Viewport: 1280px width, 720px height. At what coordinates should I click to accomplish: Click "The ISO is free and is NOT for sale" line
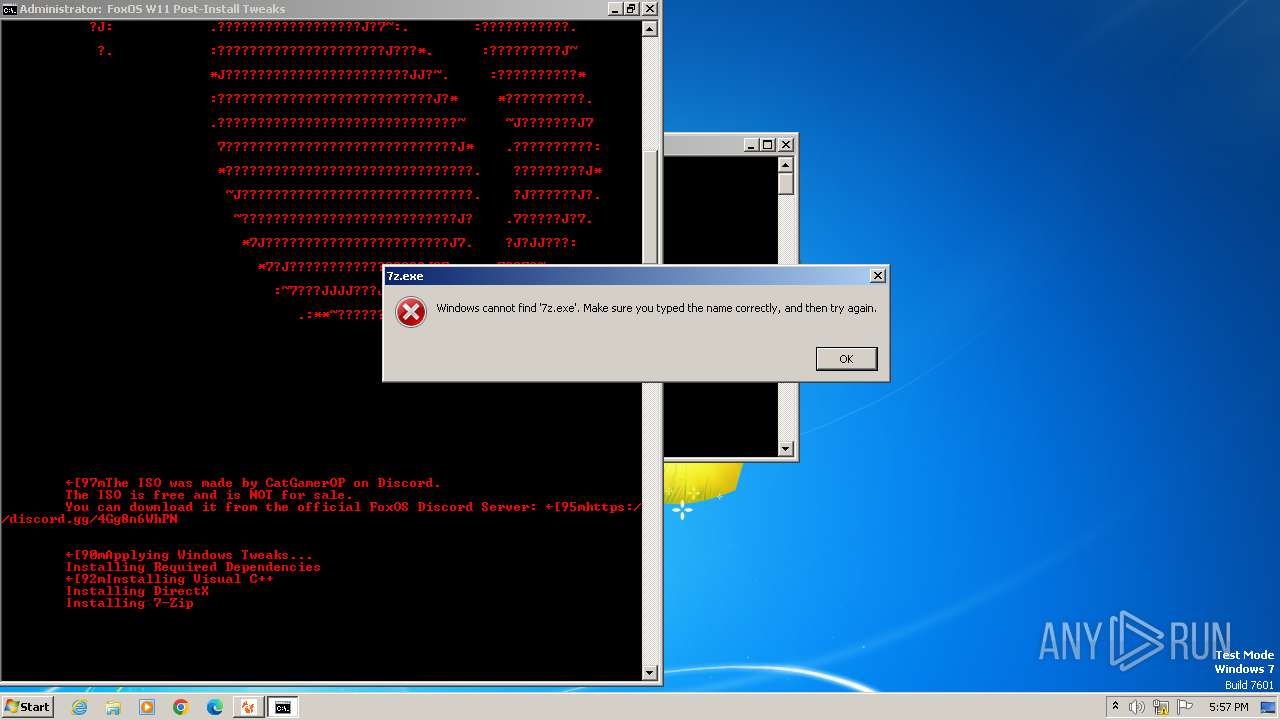209,495
